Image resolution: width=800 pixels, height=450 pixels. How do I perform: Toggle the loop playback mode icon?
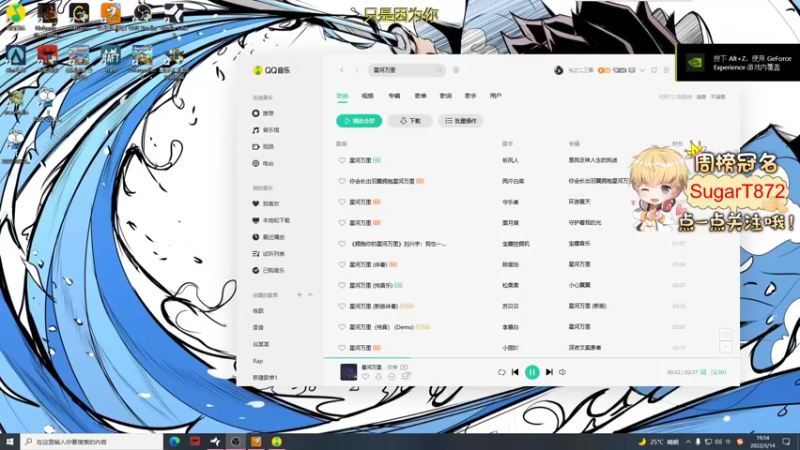pos(502,372)
